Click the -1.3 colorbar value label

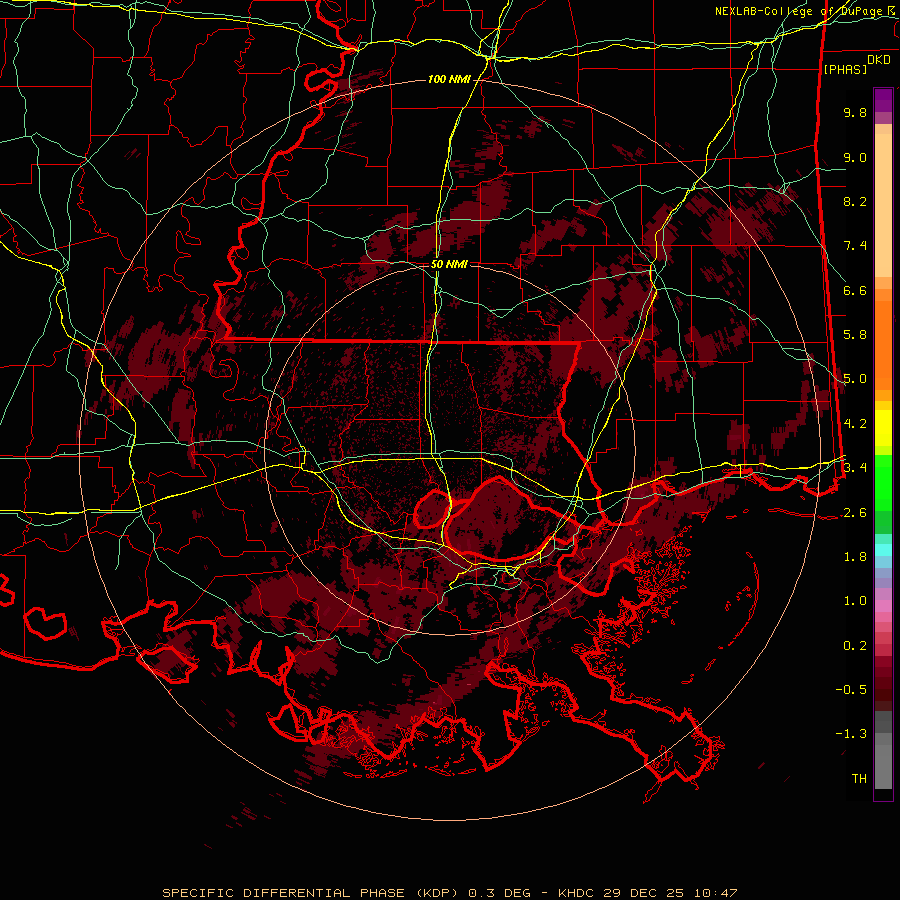[x=851, y=734]
